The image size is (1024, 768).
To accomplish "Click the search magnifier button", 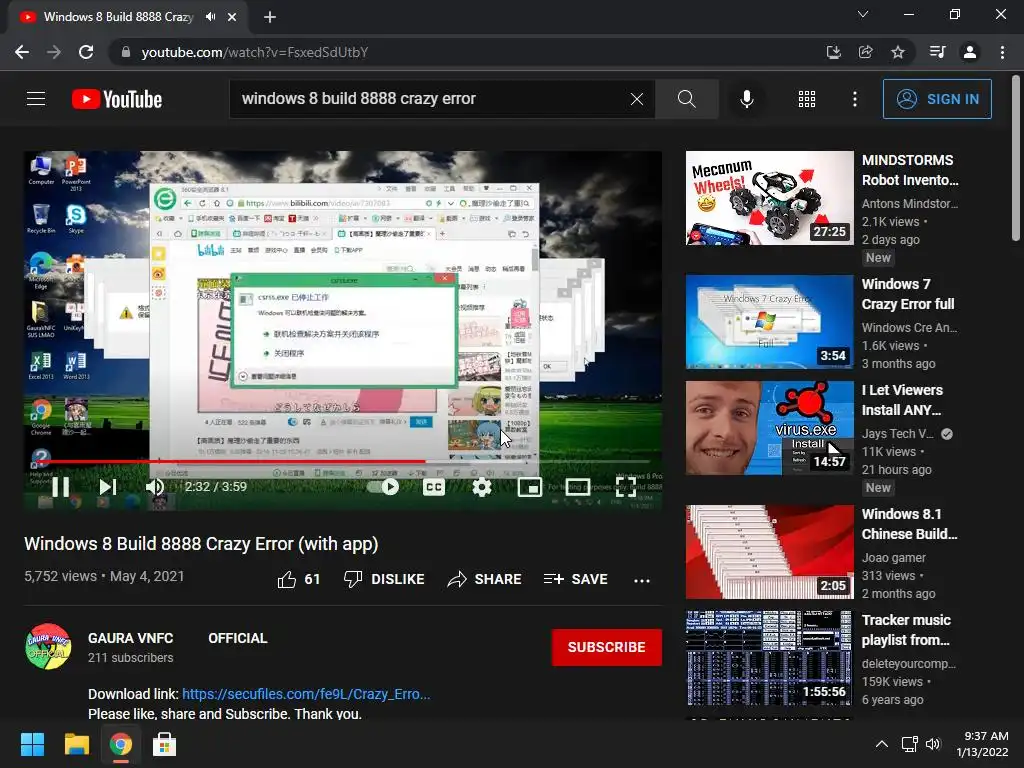I will pos(686,99).
